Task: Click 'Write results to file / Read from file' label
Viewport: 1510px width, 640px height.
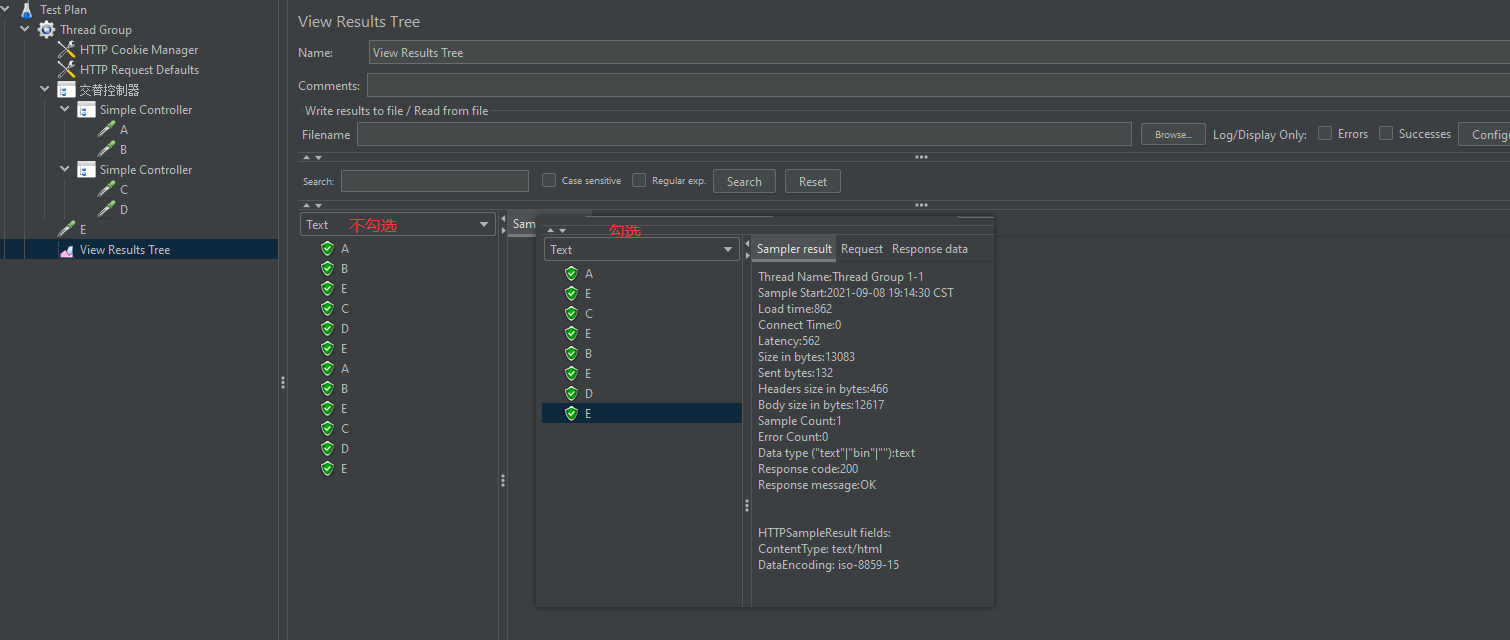Action: point(397,111)
